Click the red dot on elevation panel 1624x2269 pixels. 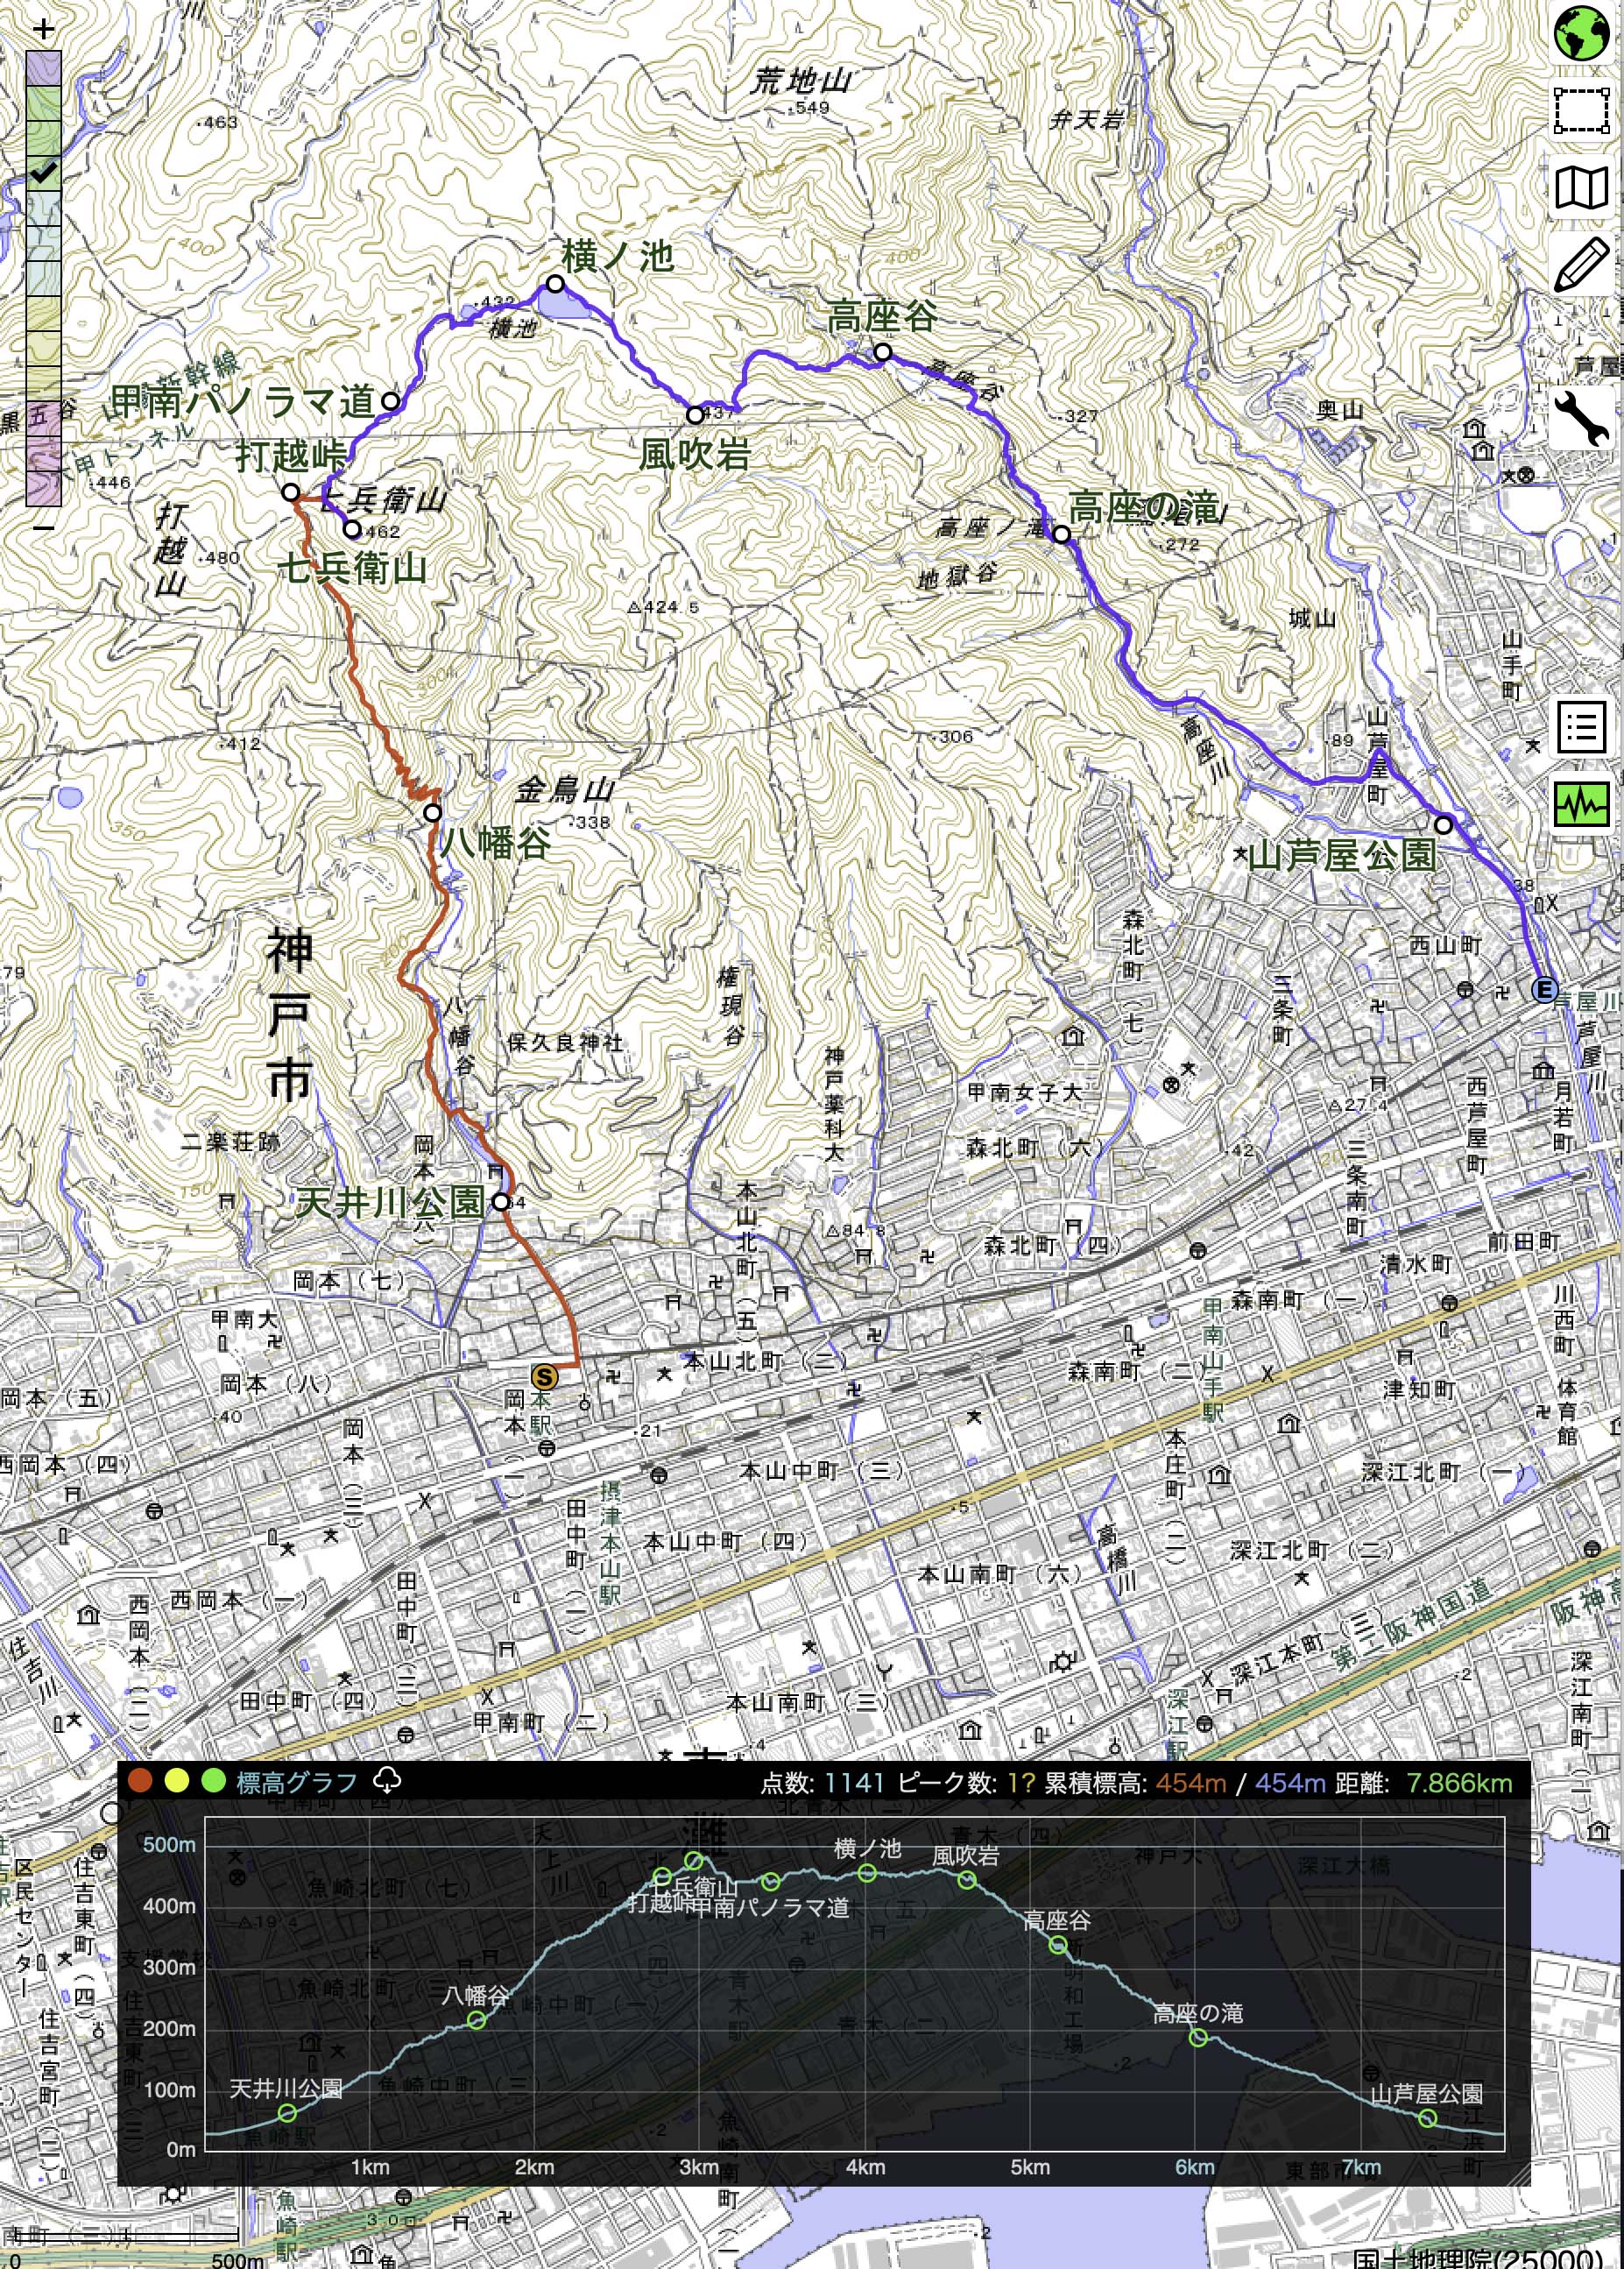[140, 1780]
